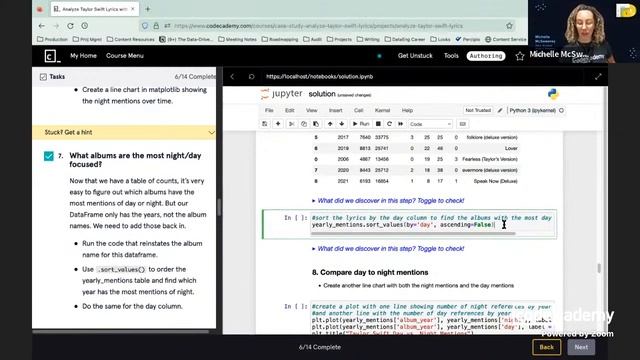Save the notebook with the save icon

click(x=264, y=124)
